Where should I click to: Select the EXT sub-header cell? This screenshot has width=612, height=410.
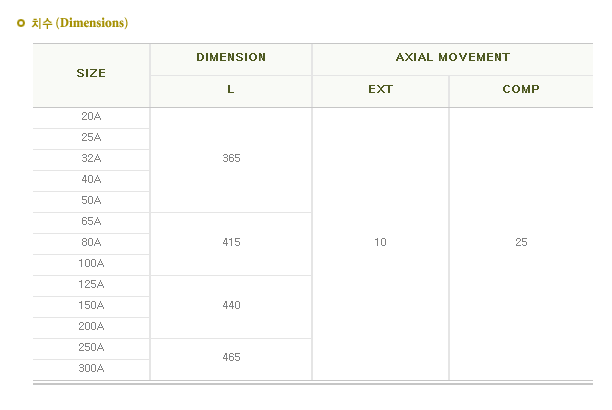coord(381,89)
